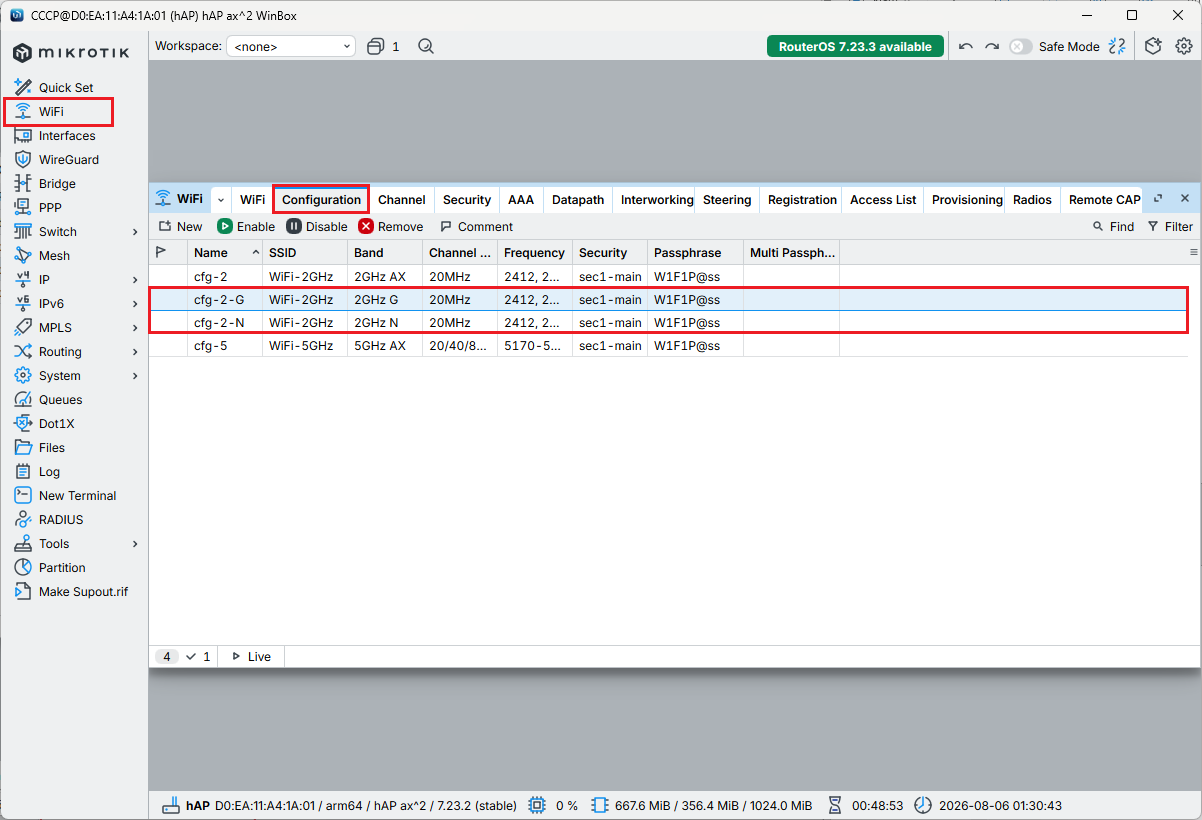Open the PPP menu
Viewport: 1202px width, 820px height.
click(50, 208)
